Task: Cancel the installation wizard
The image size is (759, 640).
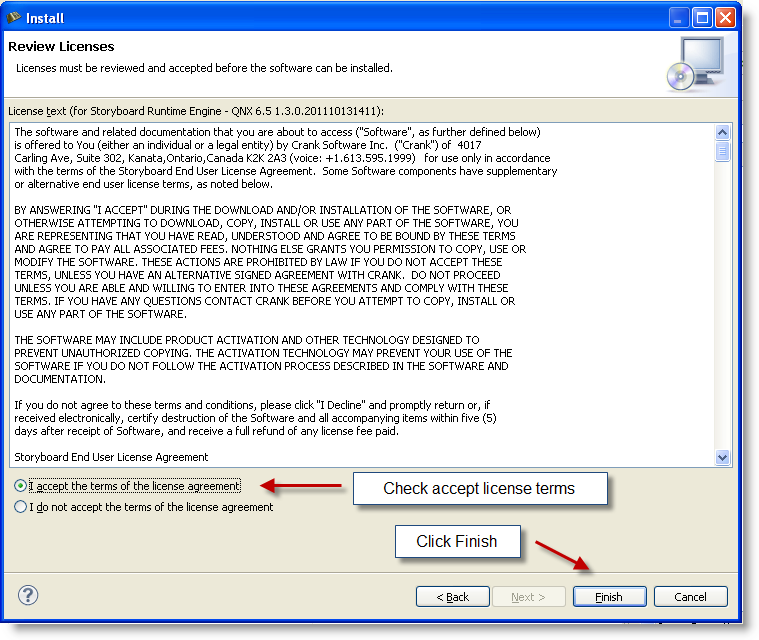Action: click(x=690, y=597)
